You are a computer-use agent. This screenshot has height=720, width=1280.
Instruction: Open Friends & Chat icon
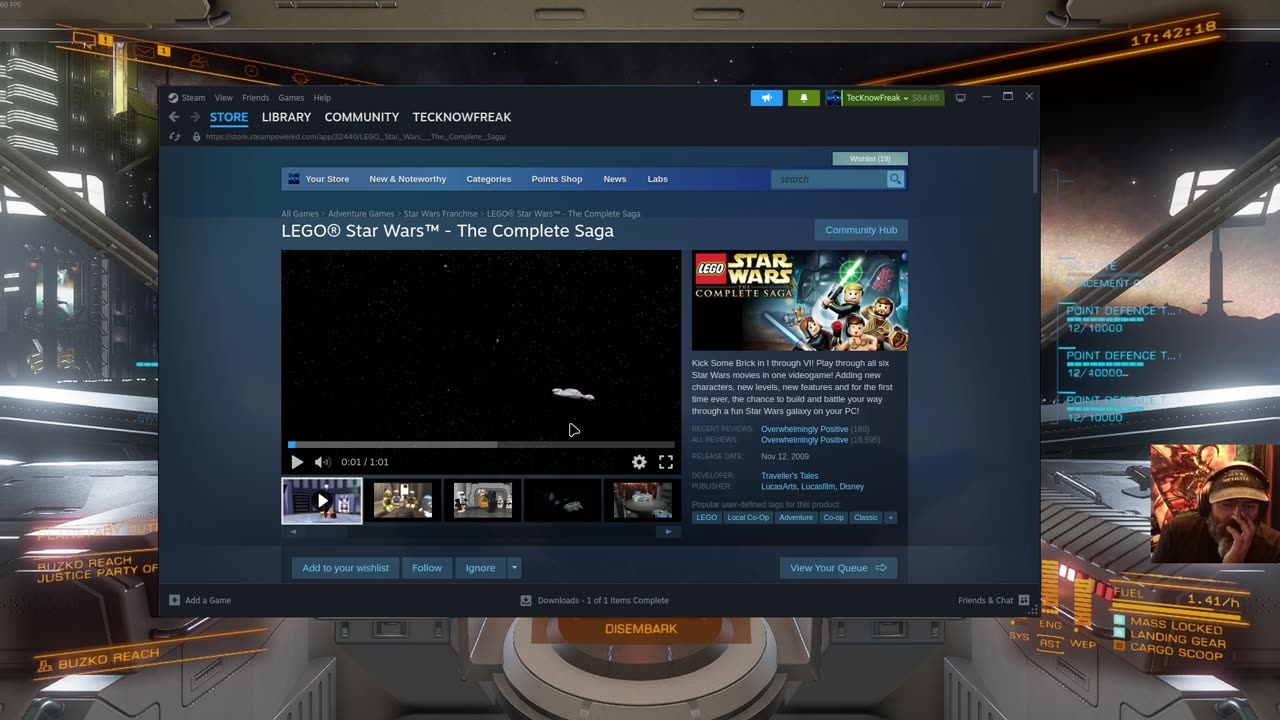(x=1024, y=600)
